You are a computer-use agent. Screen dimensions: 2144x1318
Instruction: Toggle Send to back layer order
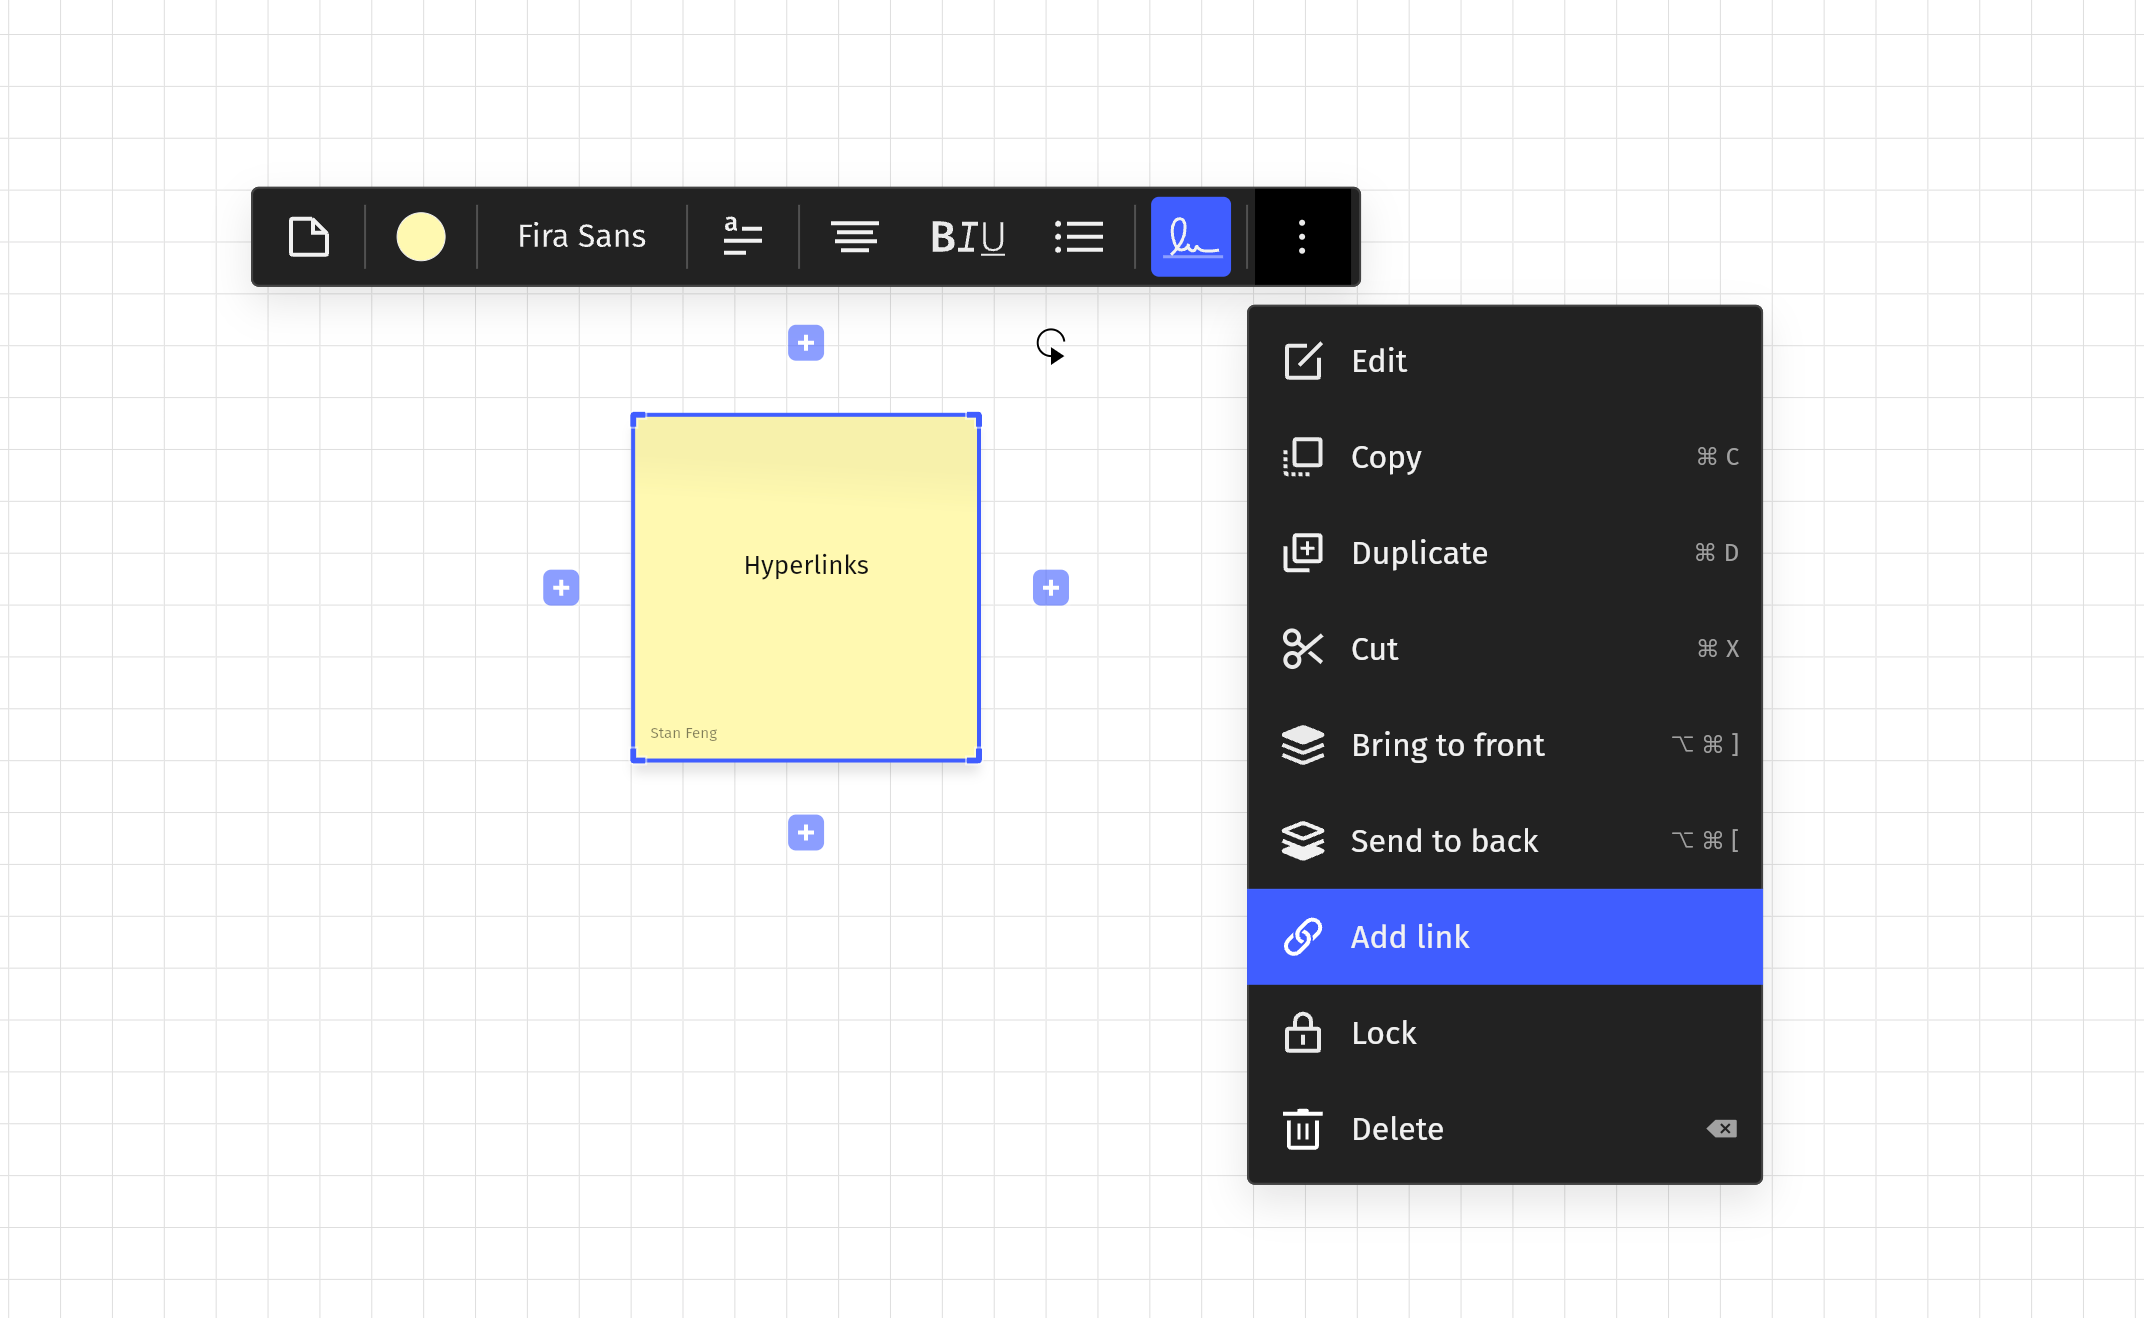1505,840
